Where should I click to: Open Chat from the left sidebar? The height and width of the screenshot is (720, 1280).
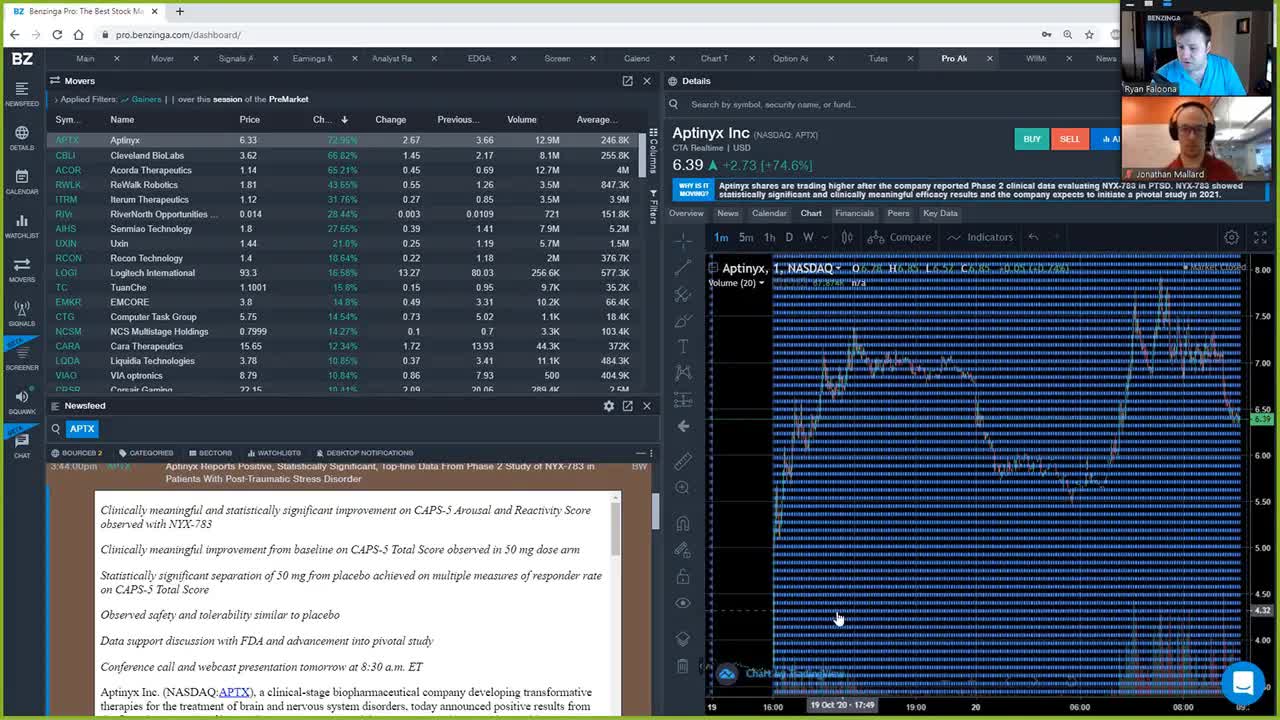point(22,445)
